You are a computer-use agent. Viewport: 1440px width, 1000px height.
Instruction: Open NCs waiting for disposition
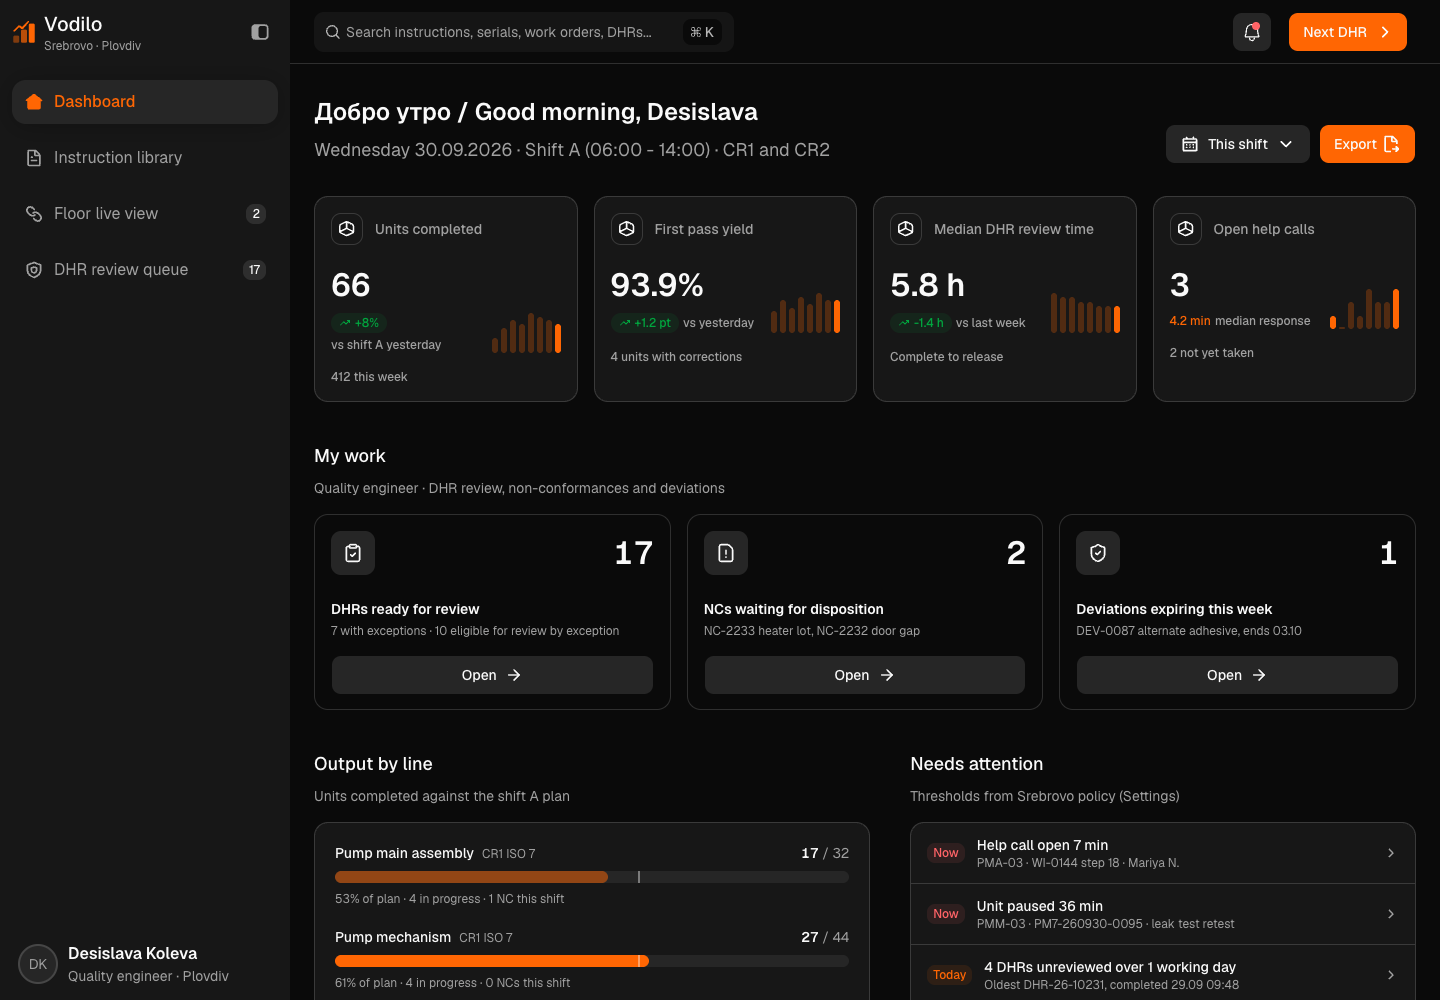pyautogui.click(x=865, y=675)
